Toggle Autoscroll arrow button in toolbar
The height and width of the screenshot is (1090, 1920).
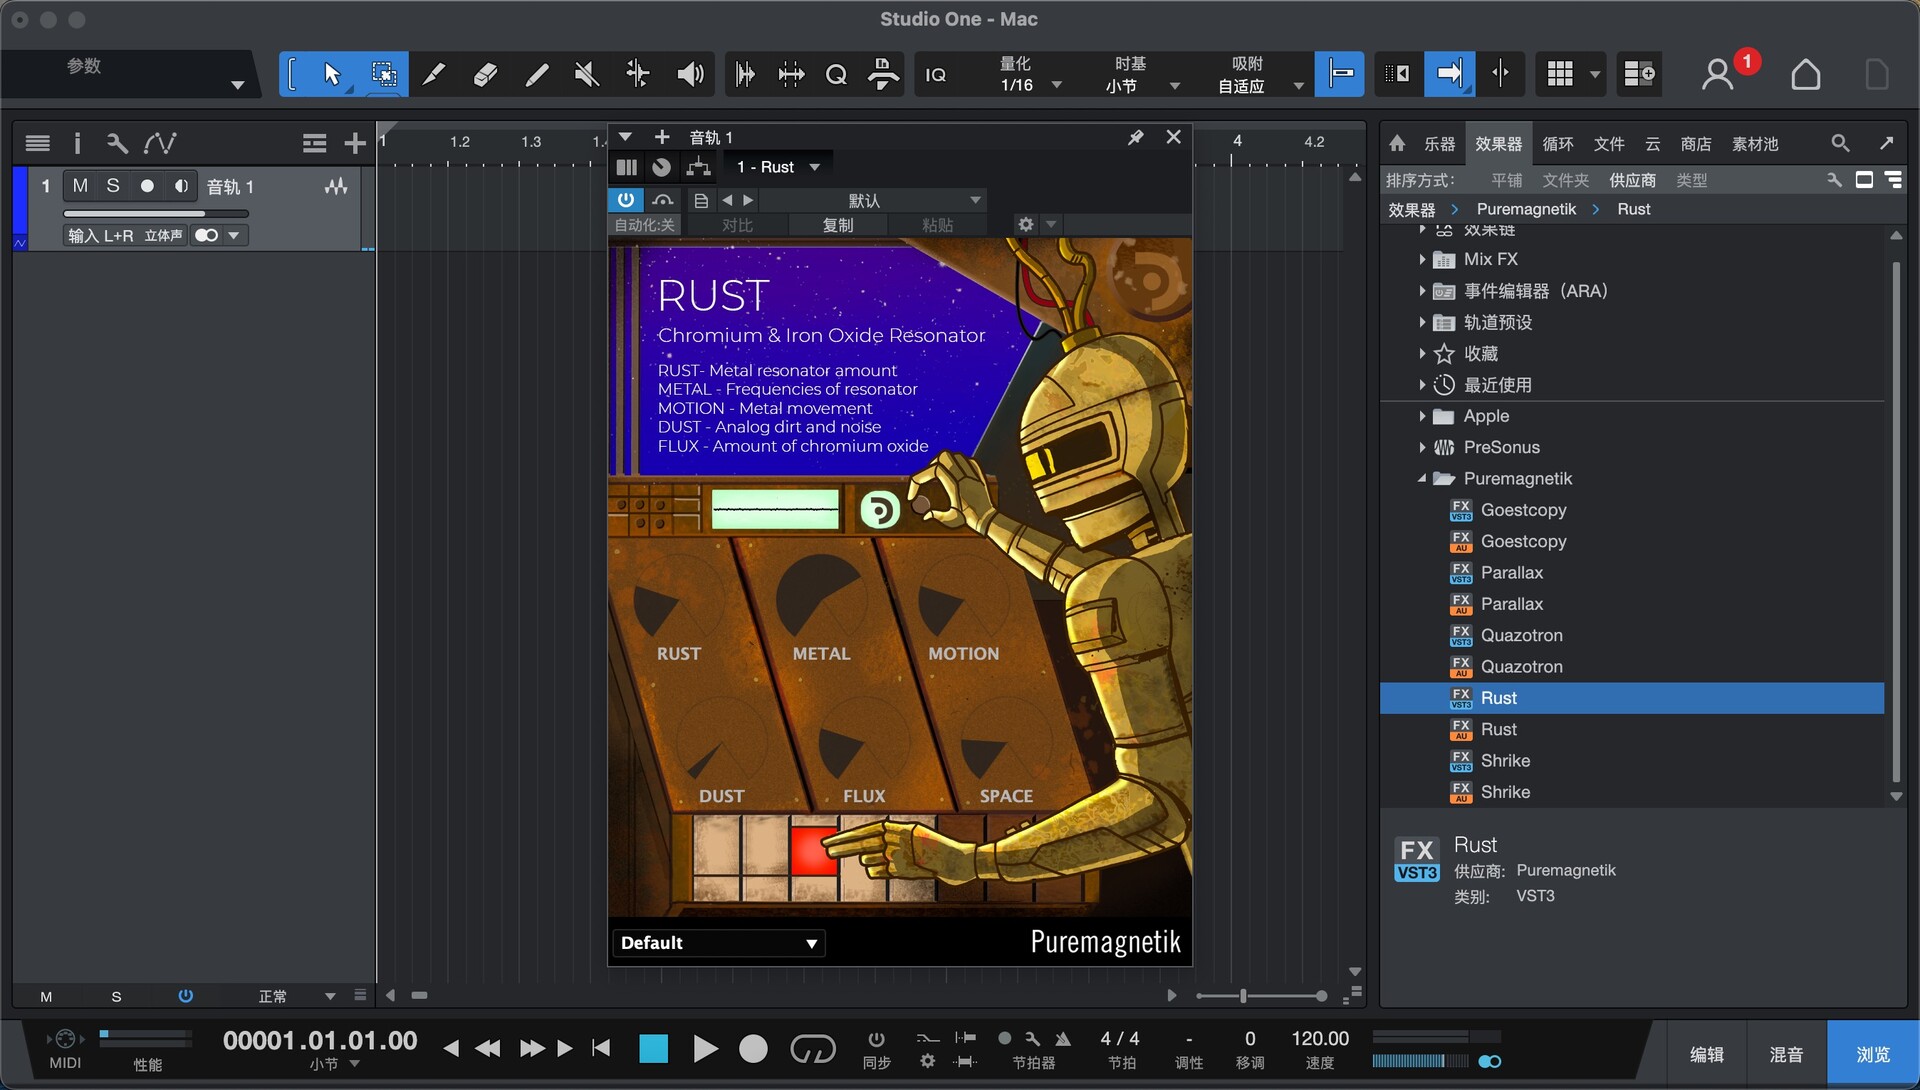(x=1449, y=74)
